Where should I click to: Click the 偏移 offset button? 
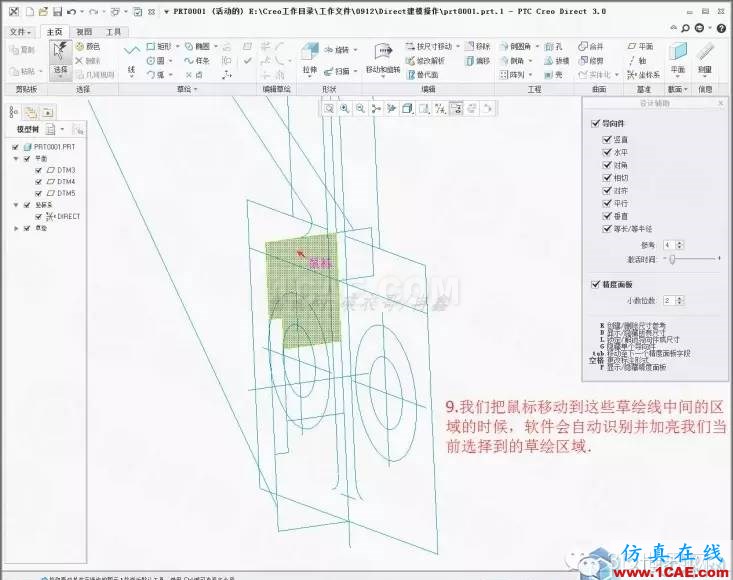[x=478, y=61]
